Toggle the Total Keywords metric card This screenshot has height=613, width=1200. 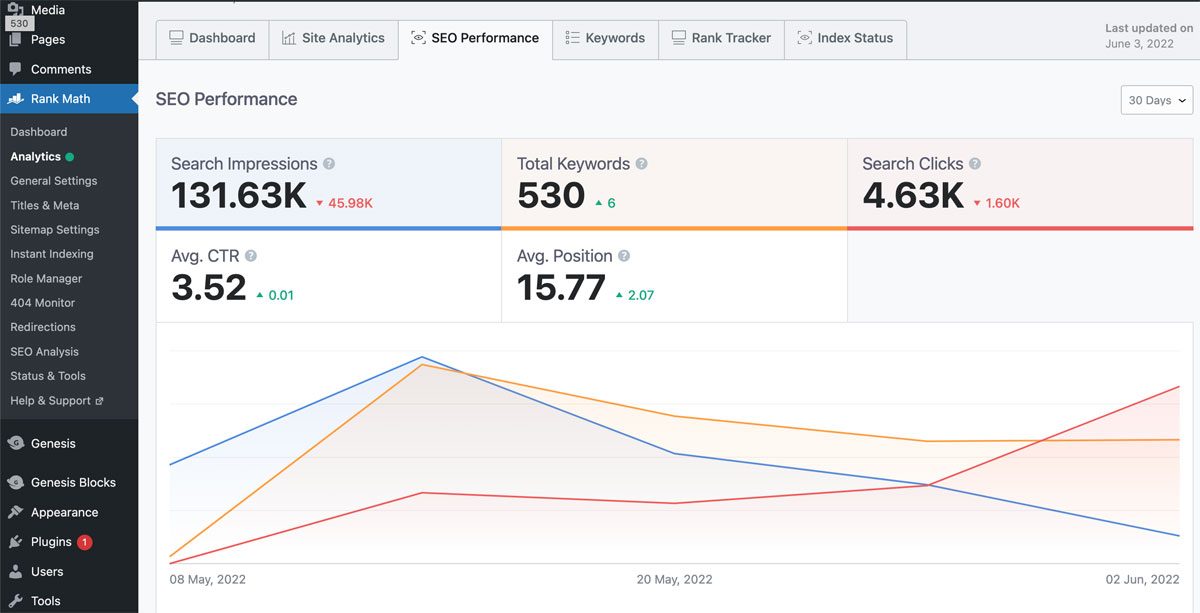click(x=673, y=183)
